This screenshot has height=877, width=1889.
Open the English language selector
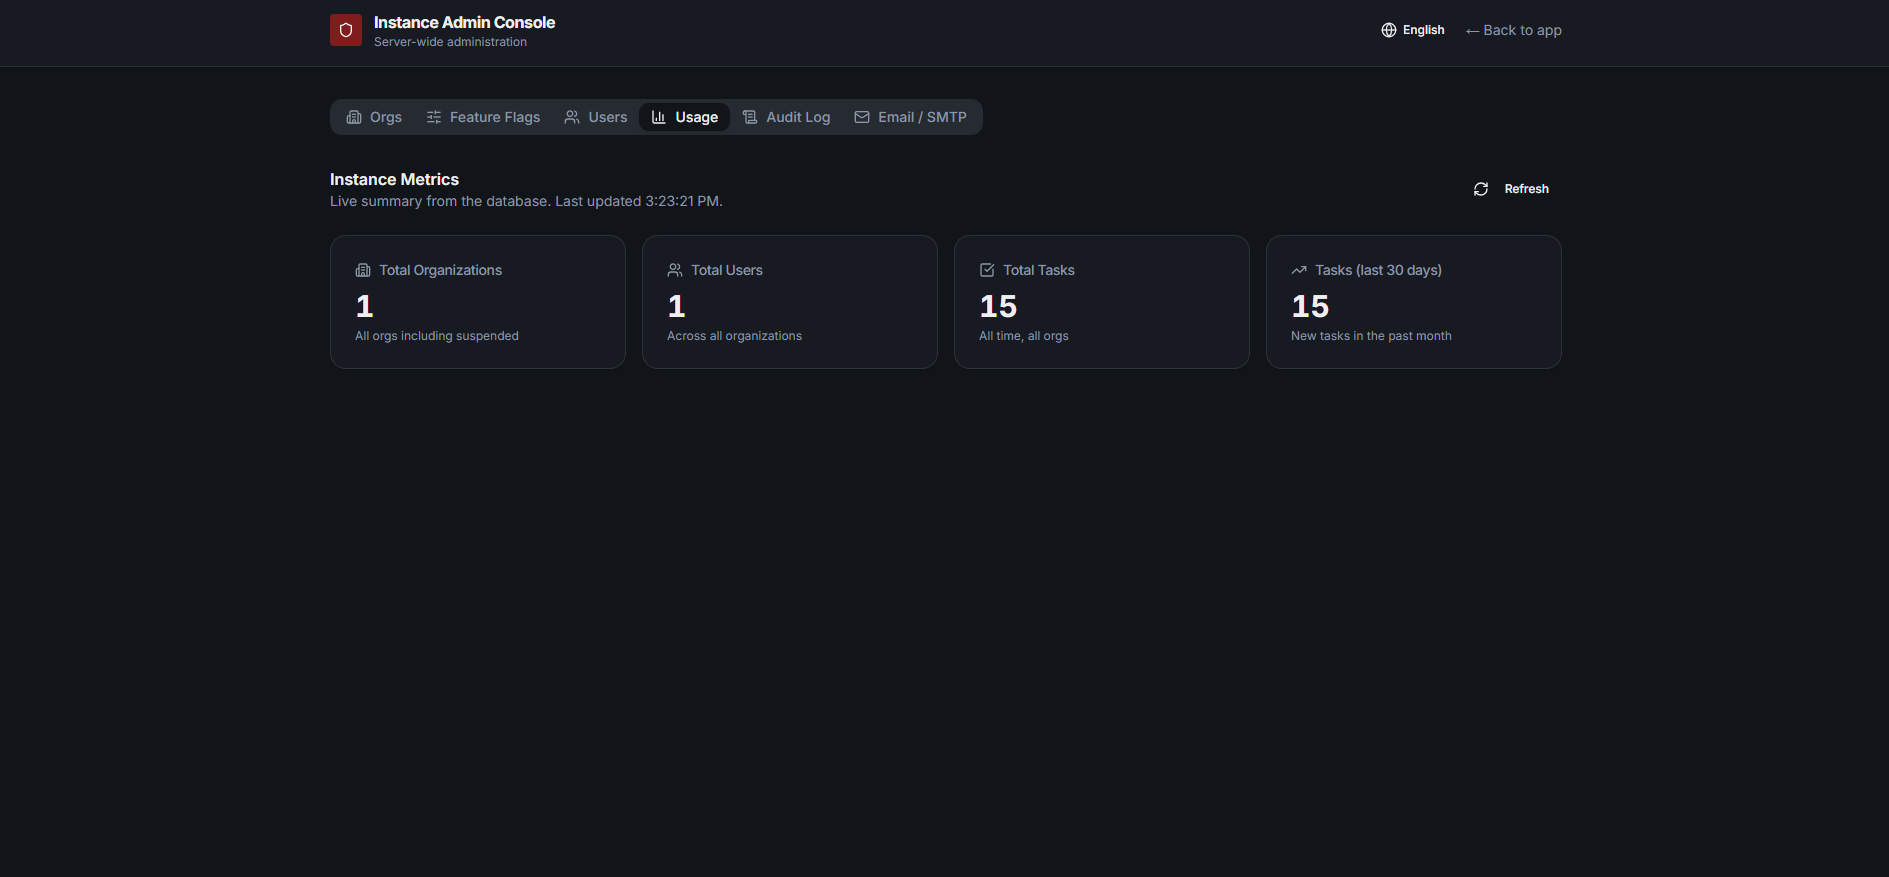click(1413, 30)
